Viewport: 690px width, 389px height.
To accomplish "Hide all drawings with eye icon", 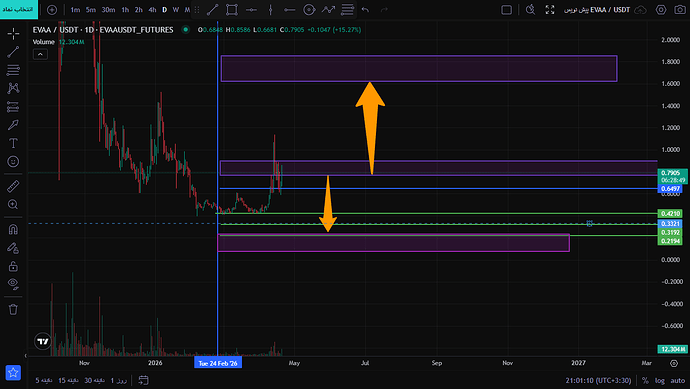I will pos(13,284).
